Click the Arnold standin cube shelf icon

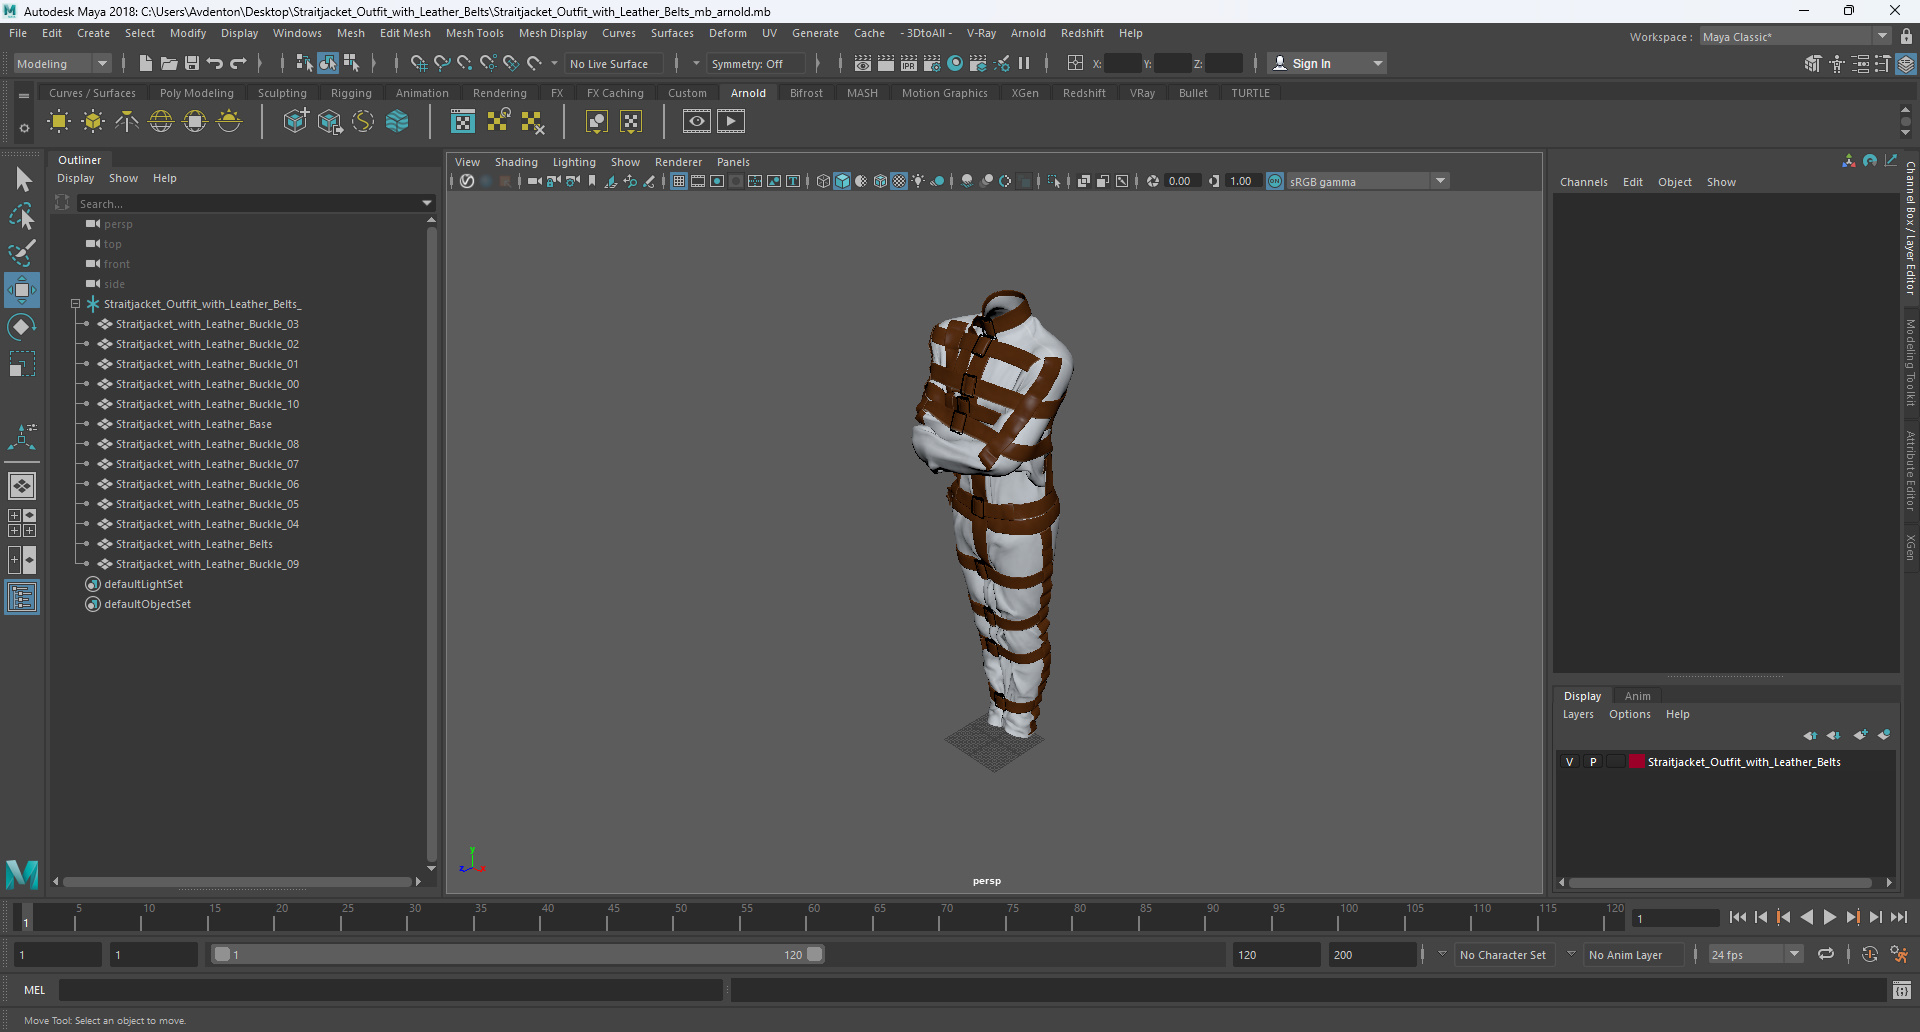[x=296, y=122]
